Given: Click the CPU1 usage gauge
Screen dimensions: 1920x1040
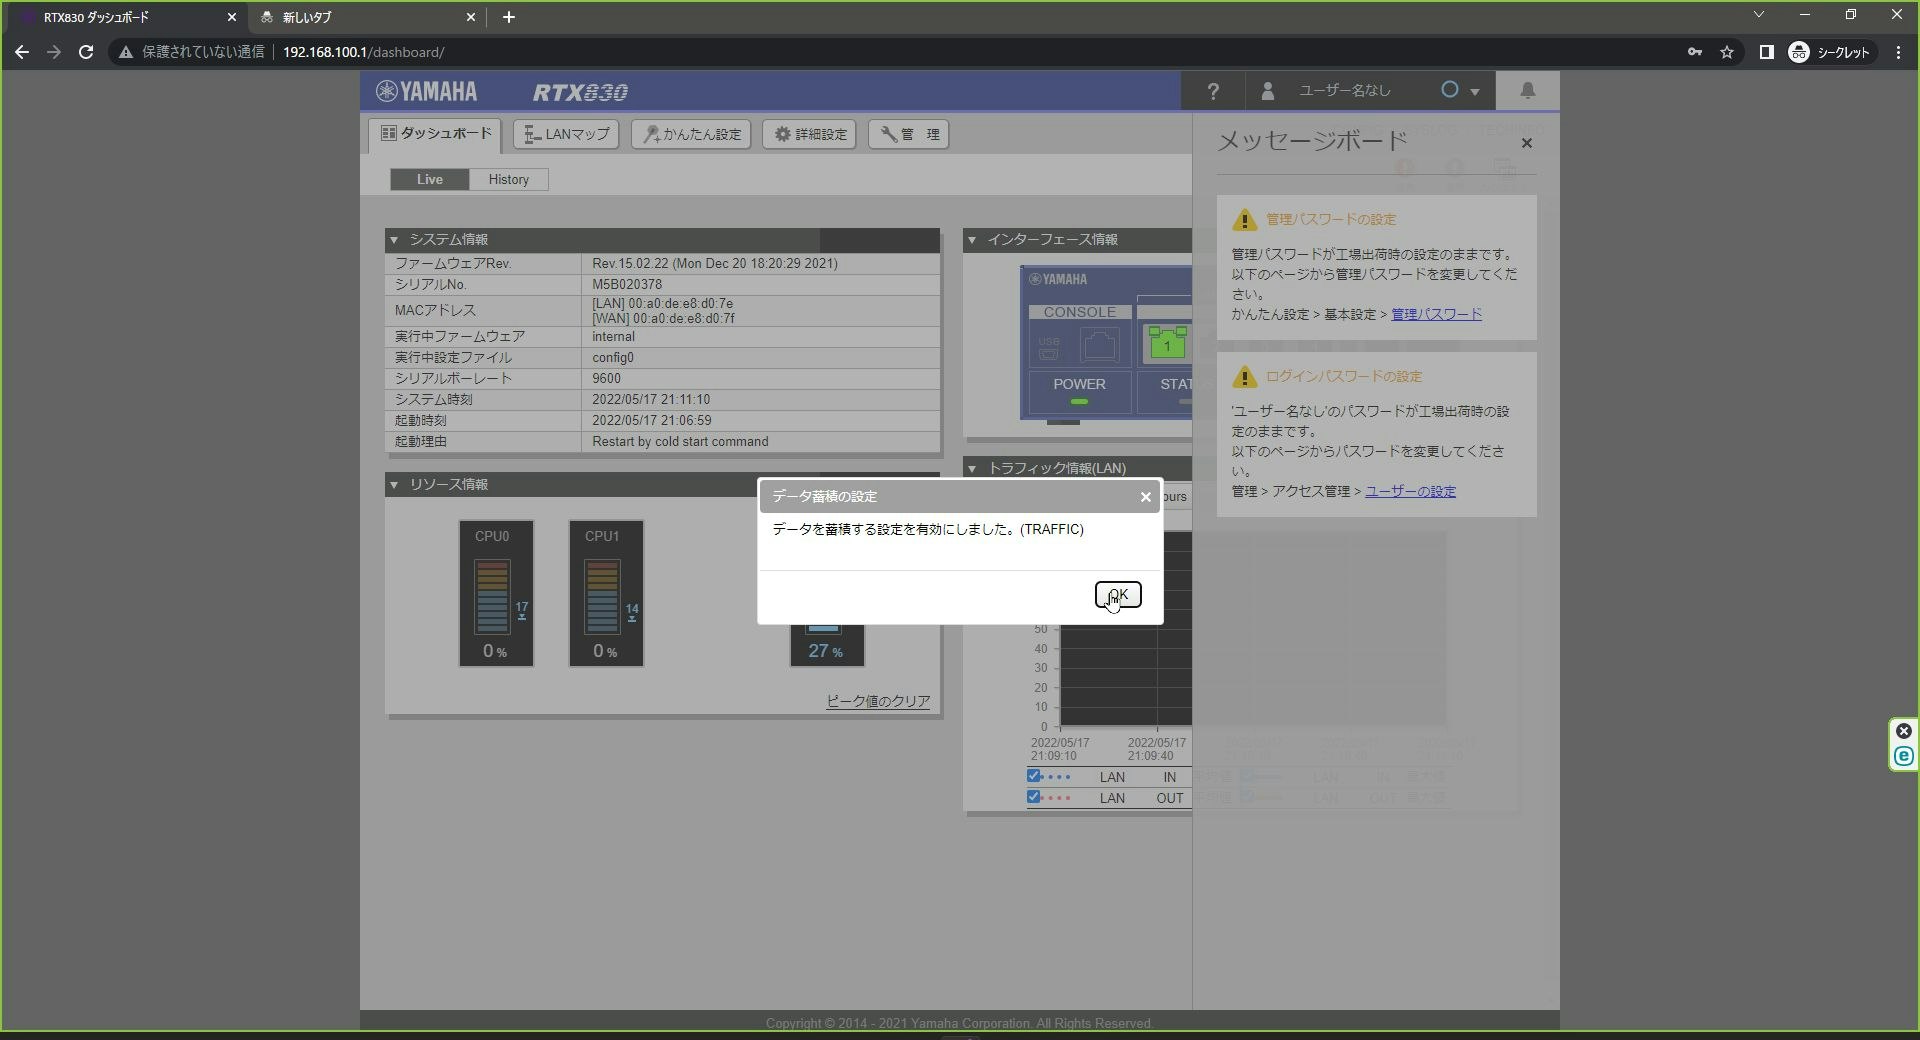Looking at the screenshot, I should pos(606,593).
